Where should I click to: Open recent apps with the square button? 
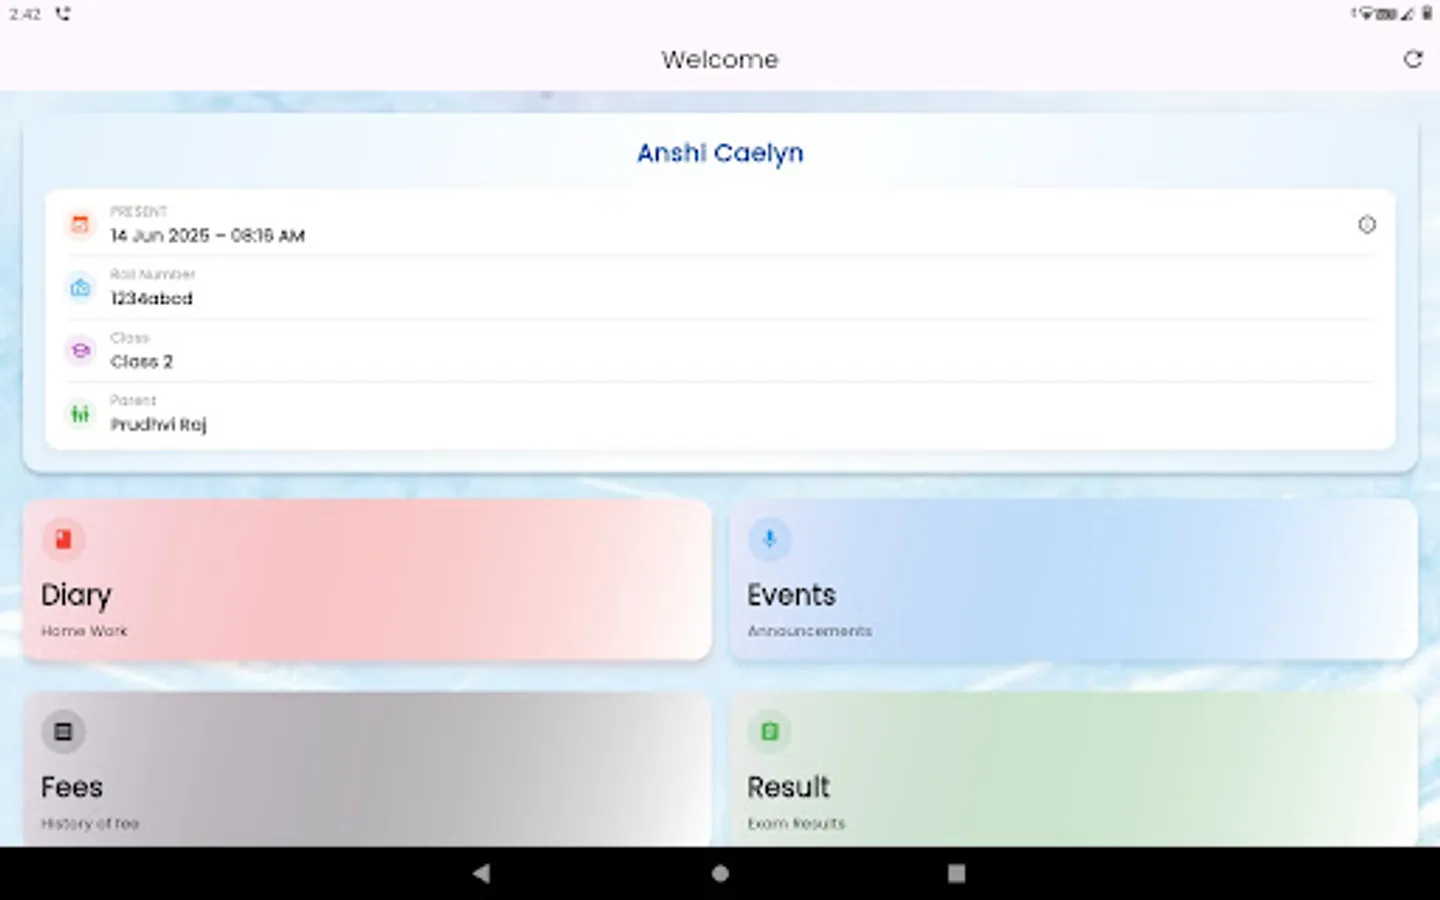pos(956,873)
